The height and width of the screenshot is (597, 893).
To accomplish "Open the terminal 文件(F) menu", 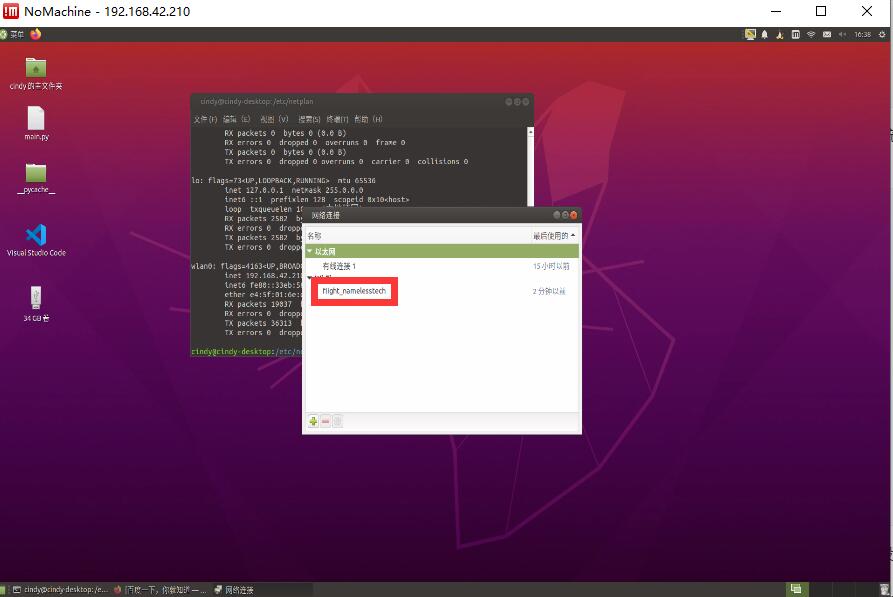I will pyautogui.click(x=205, y=119).
